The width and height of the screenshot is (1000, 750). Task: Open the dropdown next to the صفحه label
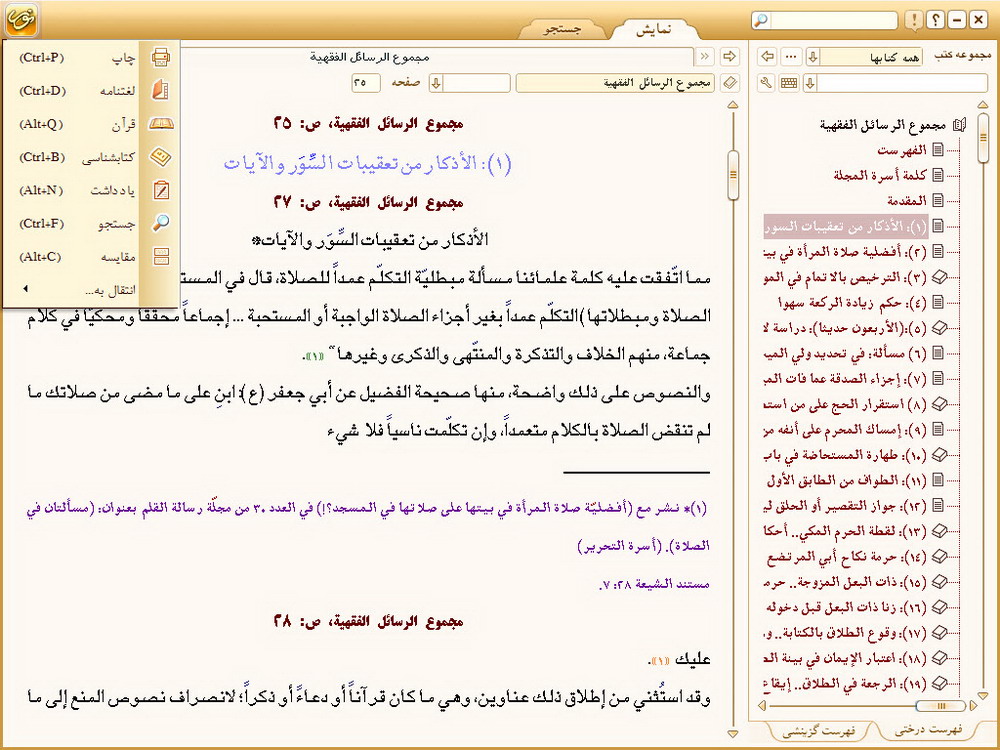click(x=436, y=83)
